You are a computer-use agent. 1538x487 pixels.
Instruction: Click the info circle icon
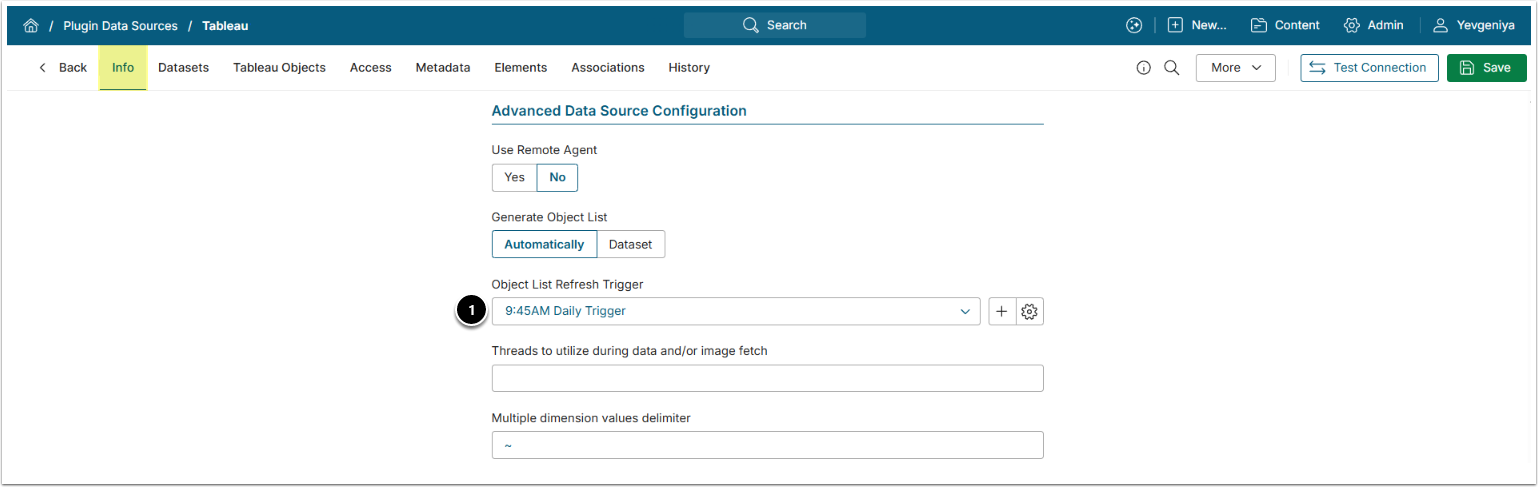coord(1144,68)
